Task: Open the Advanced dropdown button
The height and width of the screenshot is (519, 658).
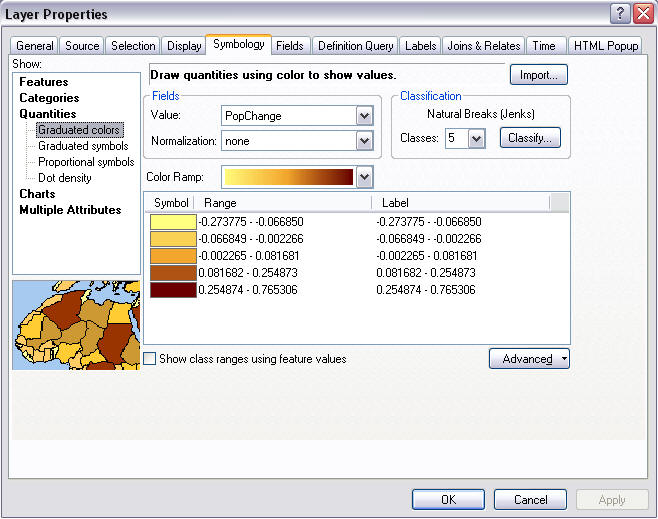Action: pyautogui.click(x=529, y=359)
